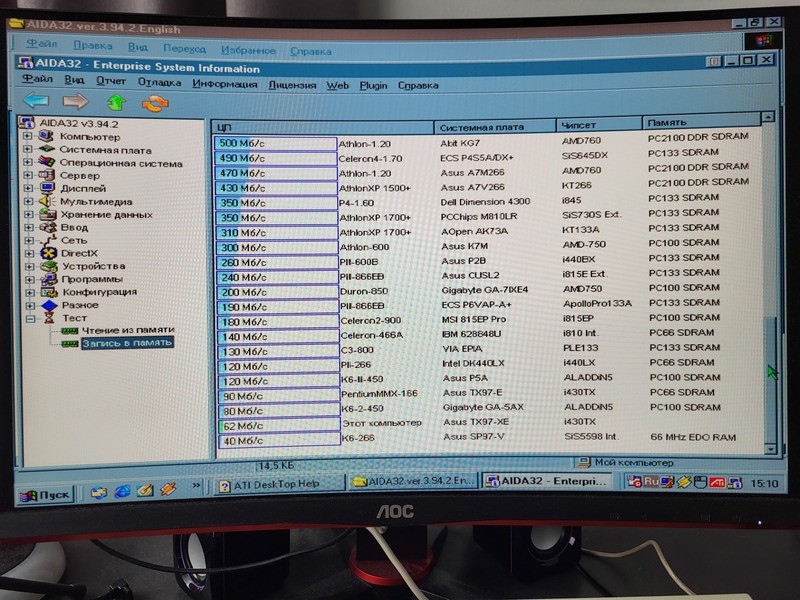Click the Forward arrow toolbar icon
Viewport: 800px width, 600px height.
pos(76,101)
